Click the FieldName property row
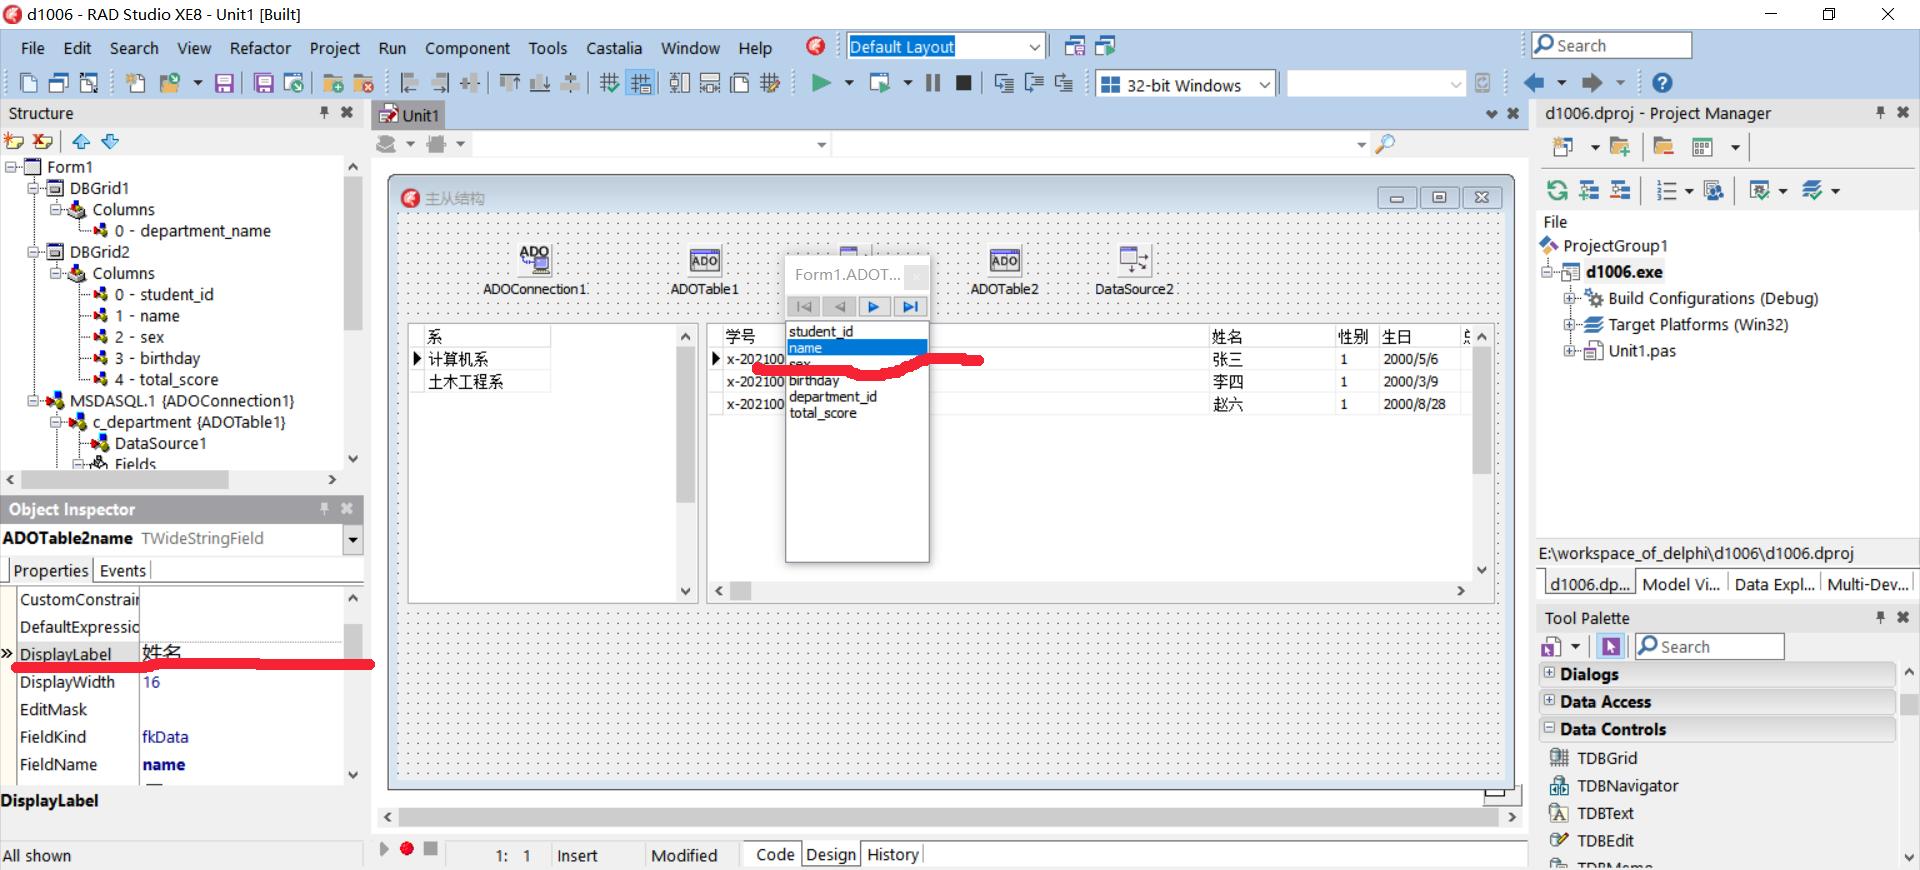Screen dimensions: 1920x870 181,764
